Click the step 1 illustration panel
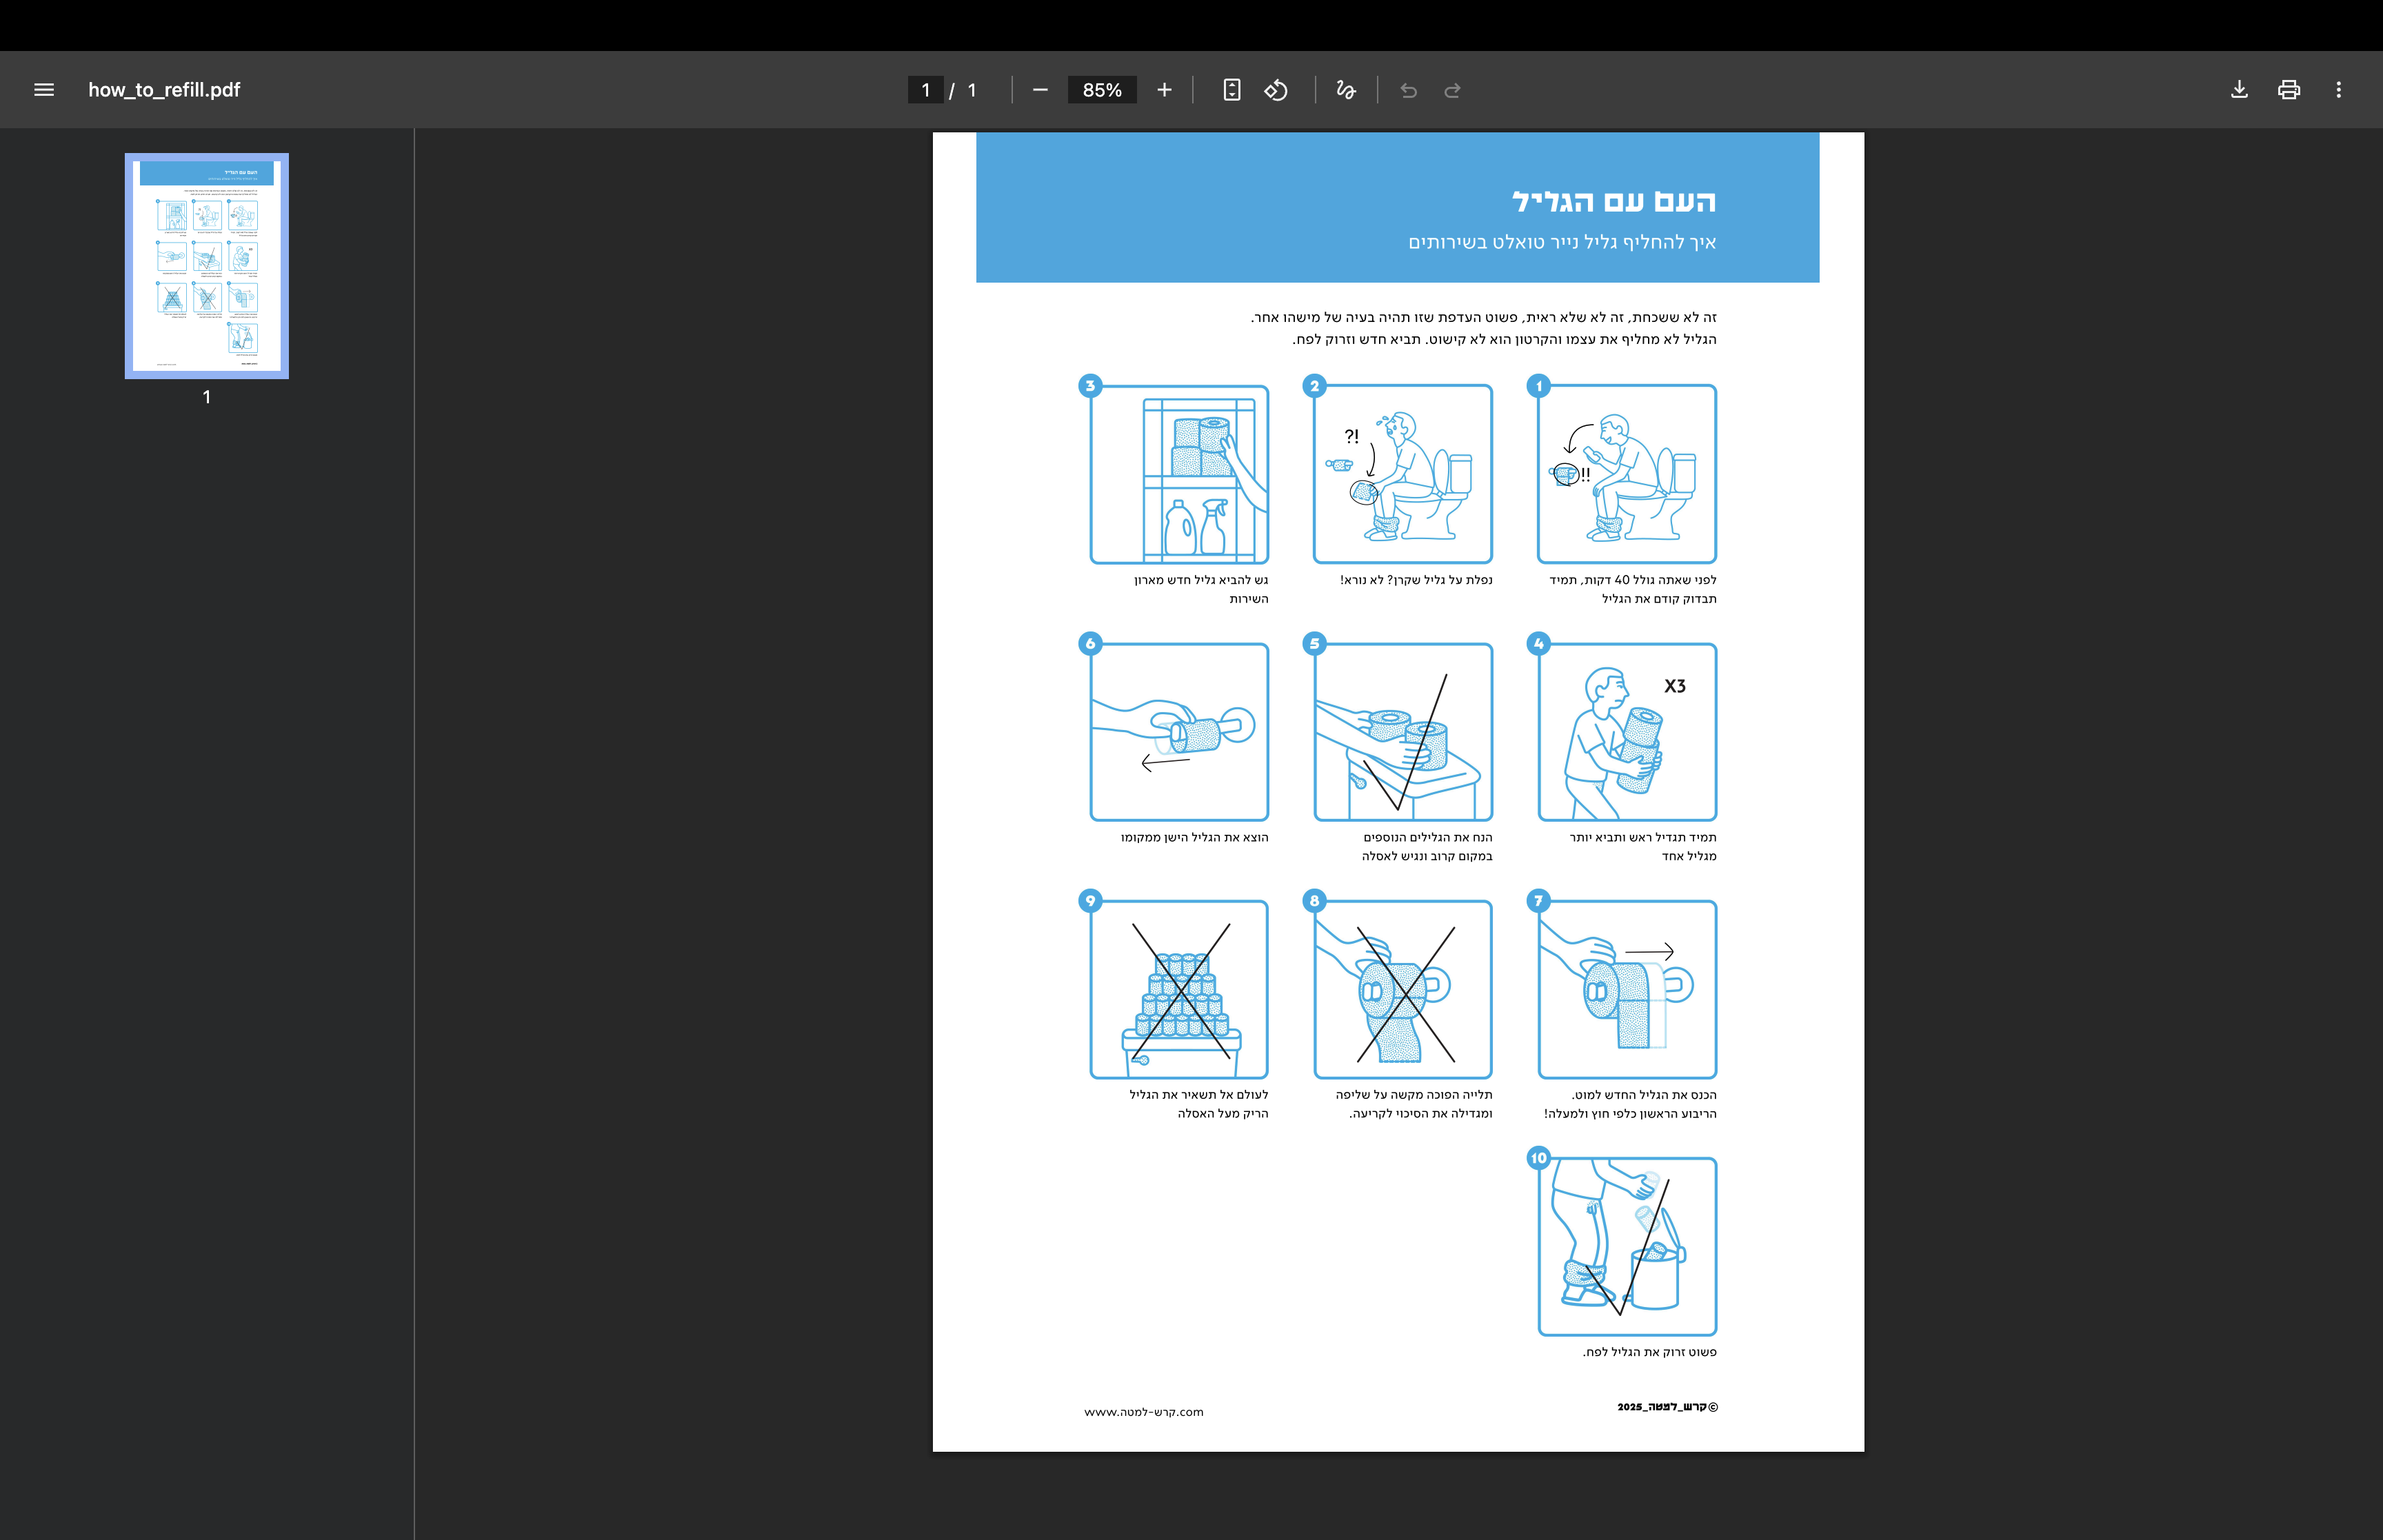 coord(1627,474)
